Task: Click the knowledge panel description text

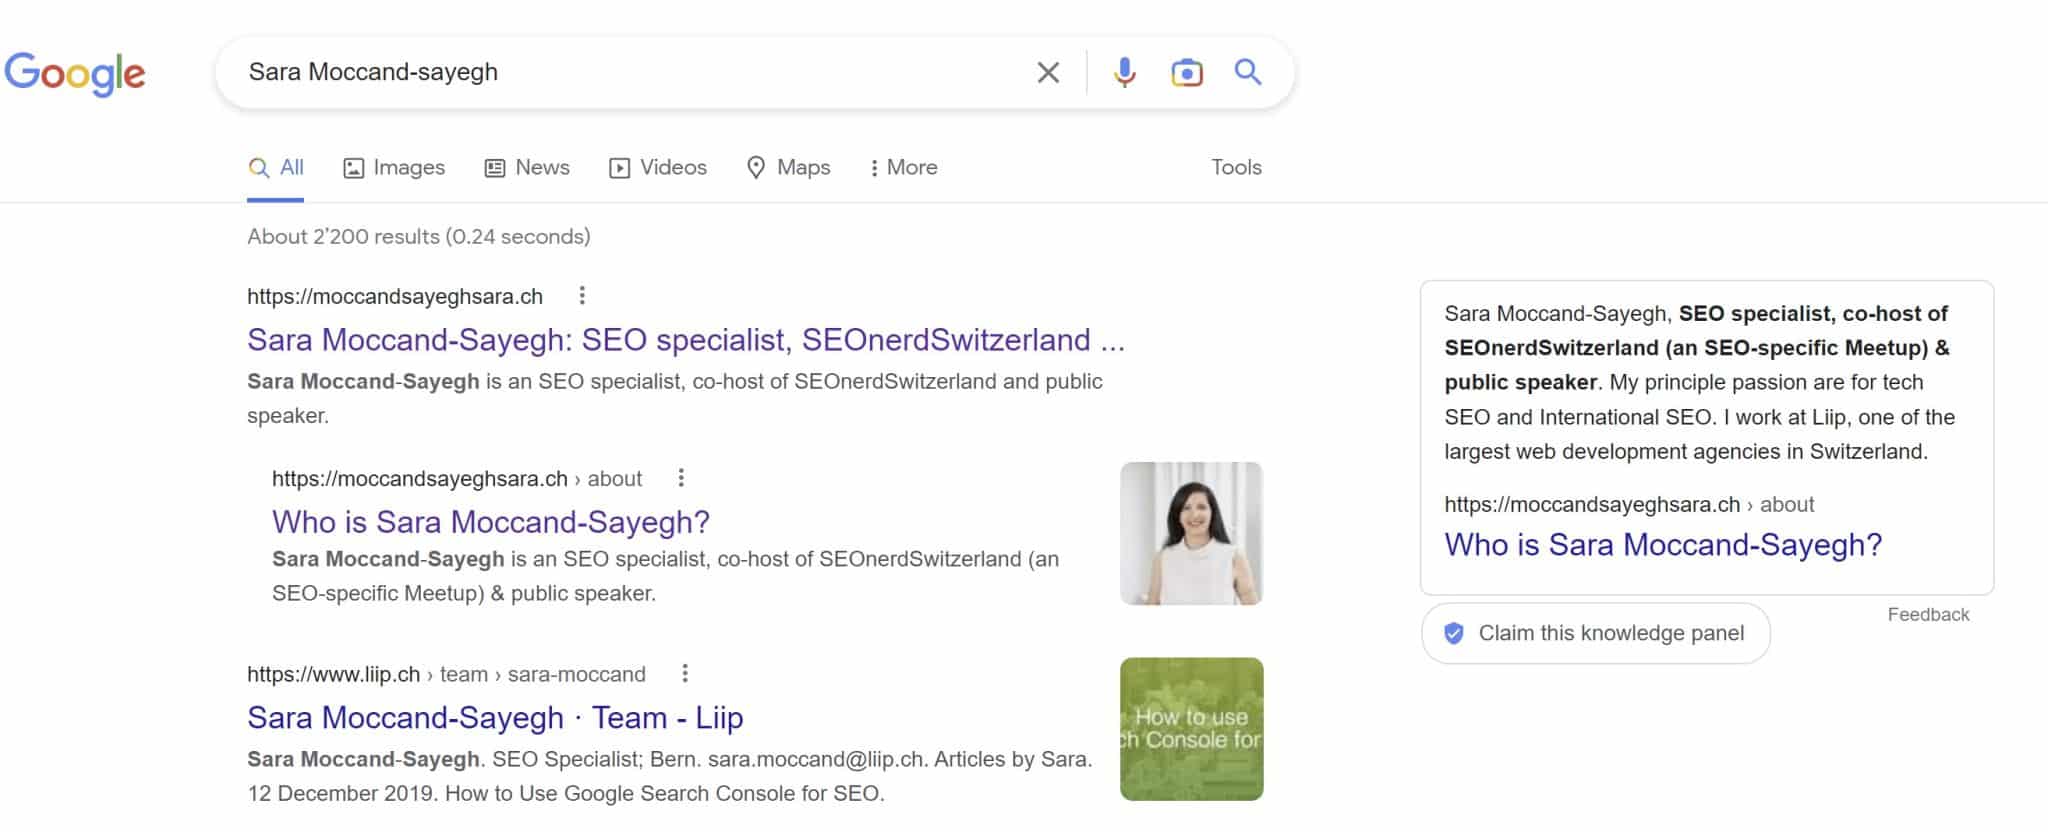Action: click(1699, 382)
